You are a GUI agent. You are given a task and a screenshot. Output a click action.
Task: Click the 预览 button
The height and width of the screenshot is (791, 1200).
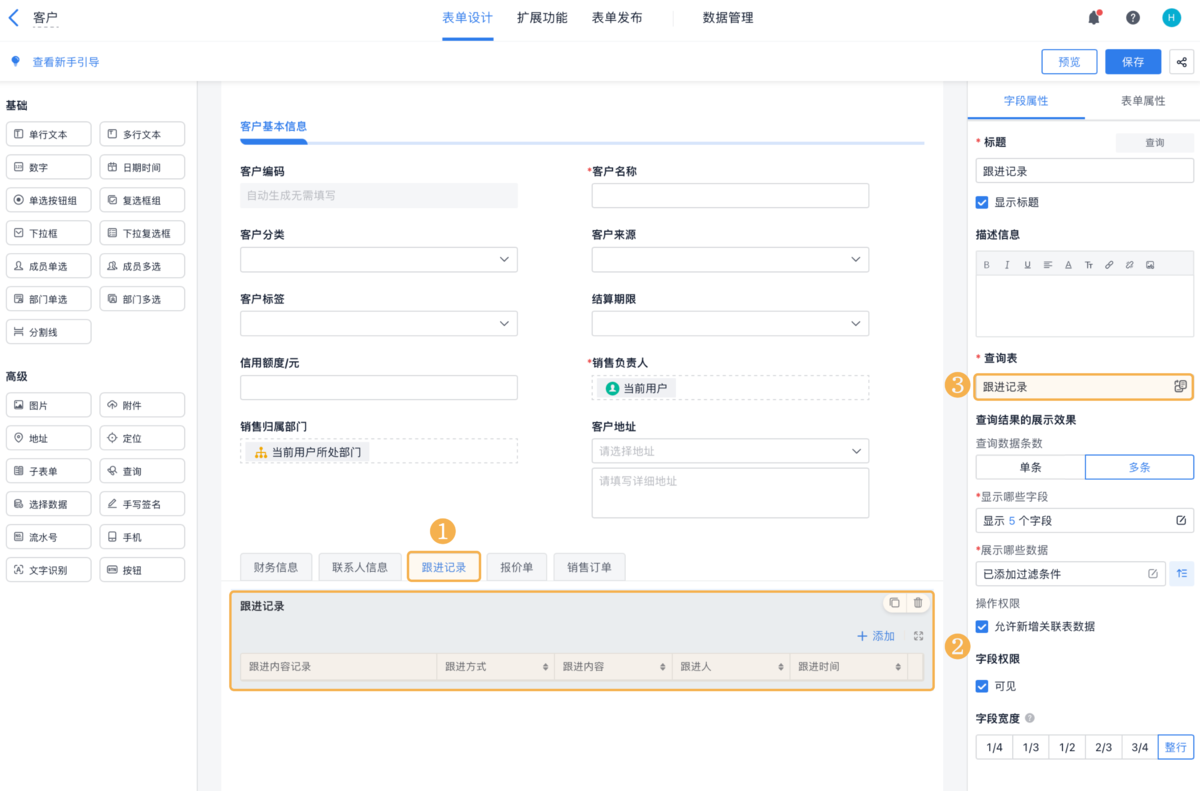[x=1069, y=62]
